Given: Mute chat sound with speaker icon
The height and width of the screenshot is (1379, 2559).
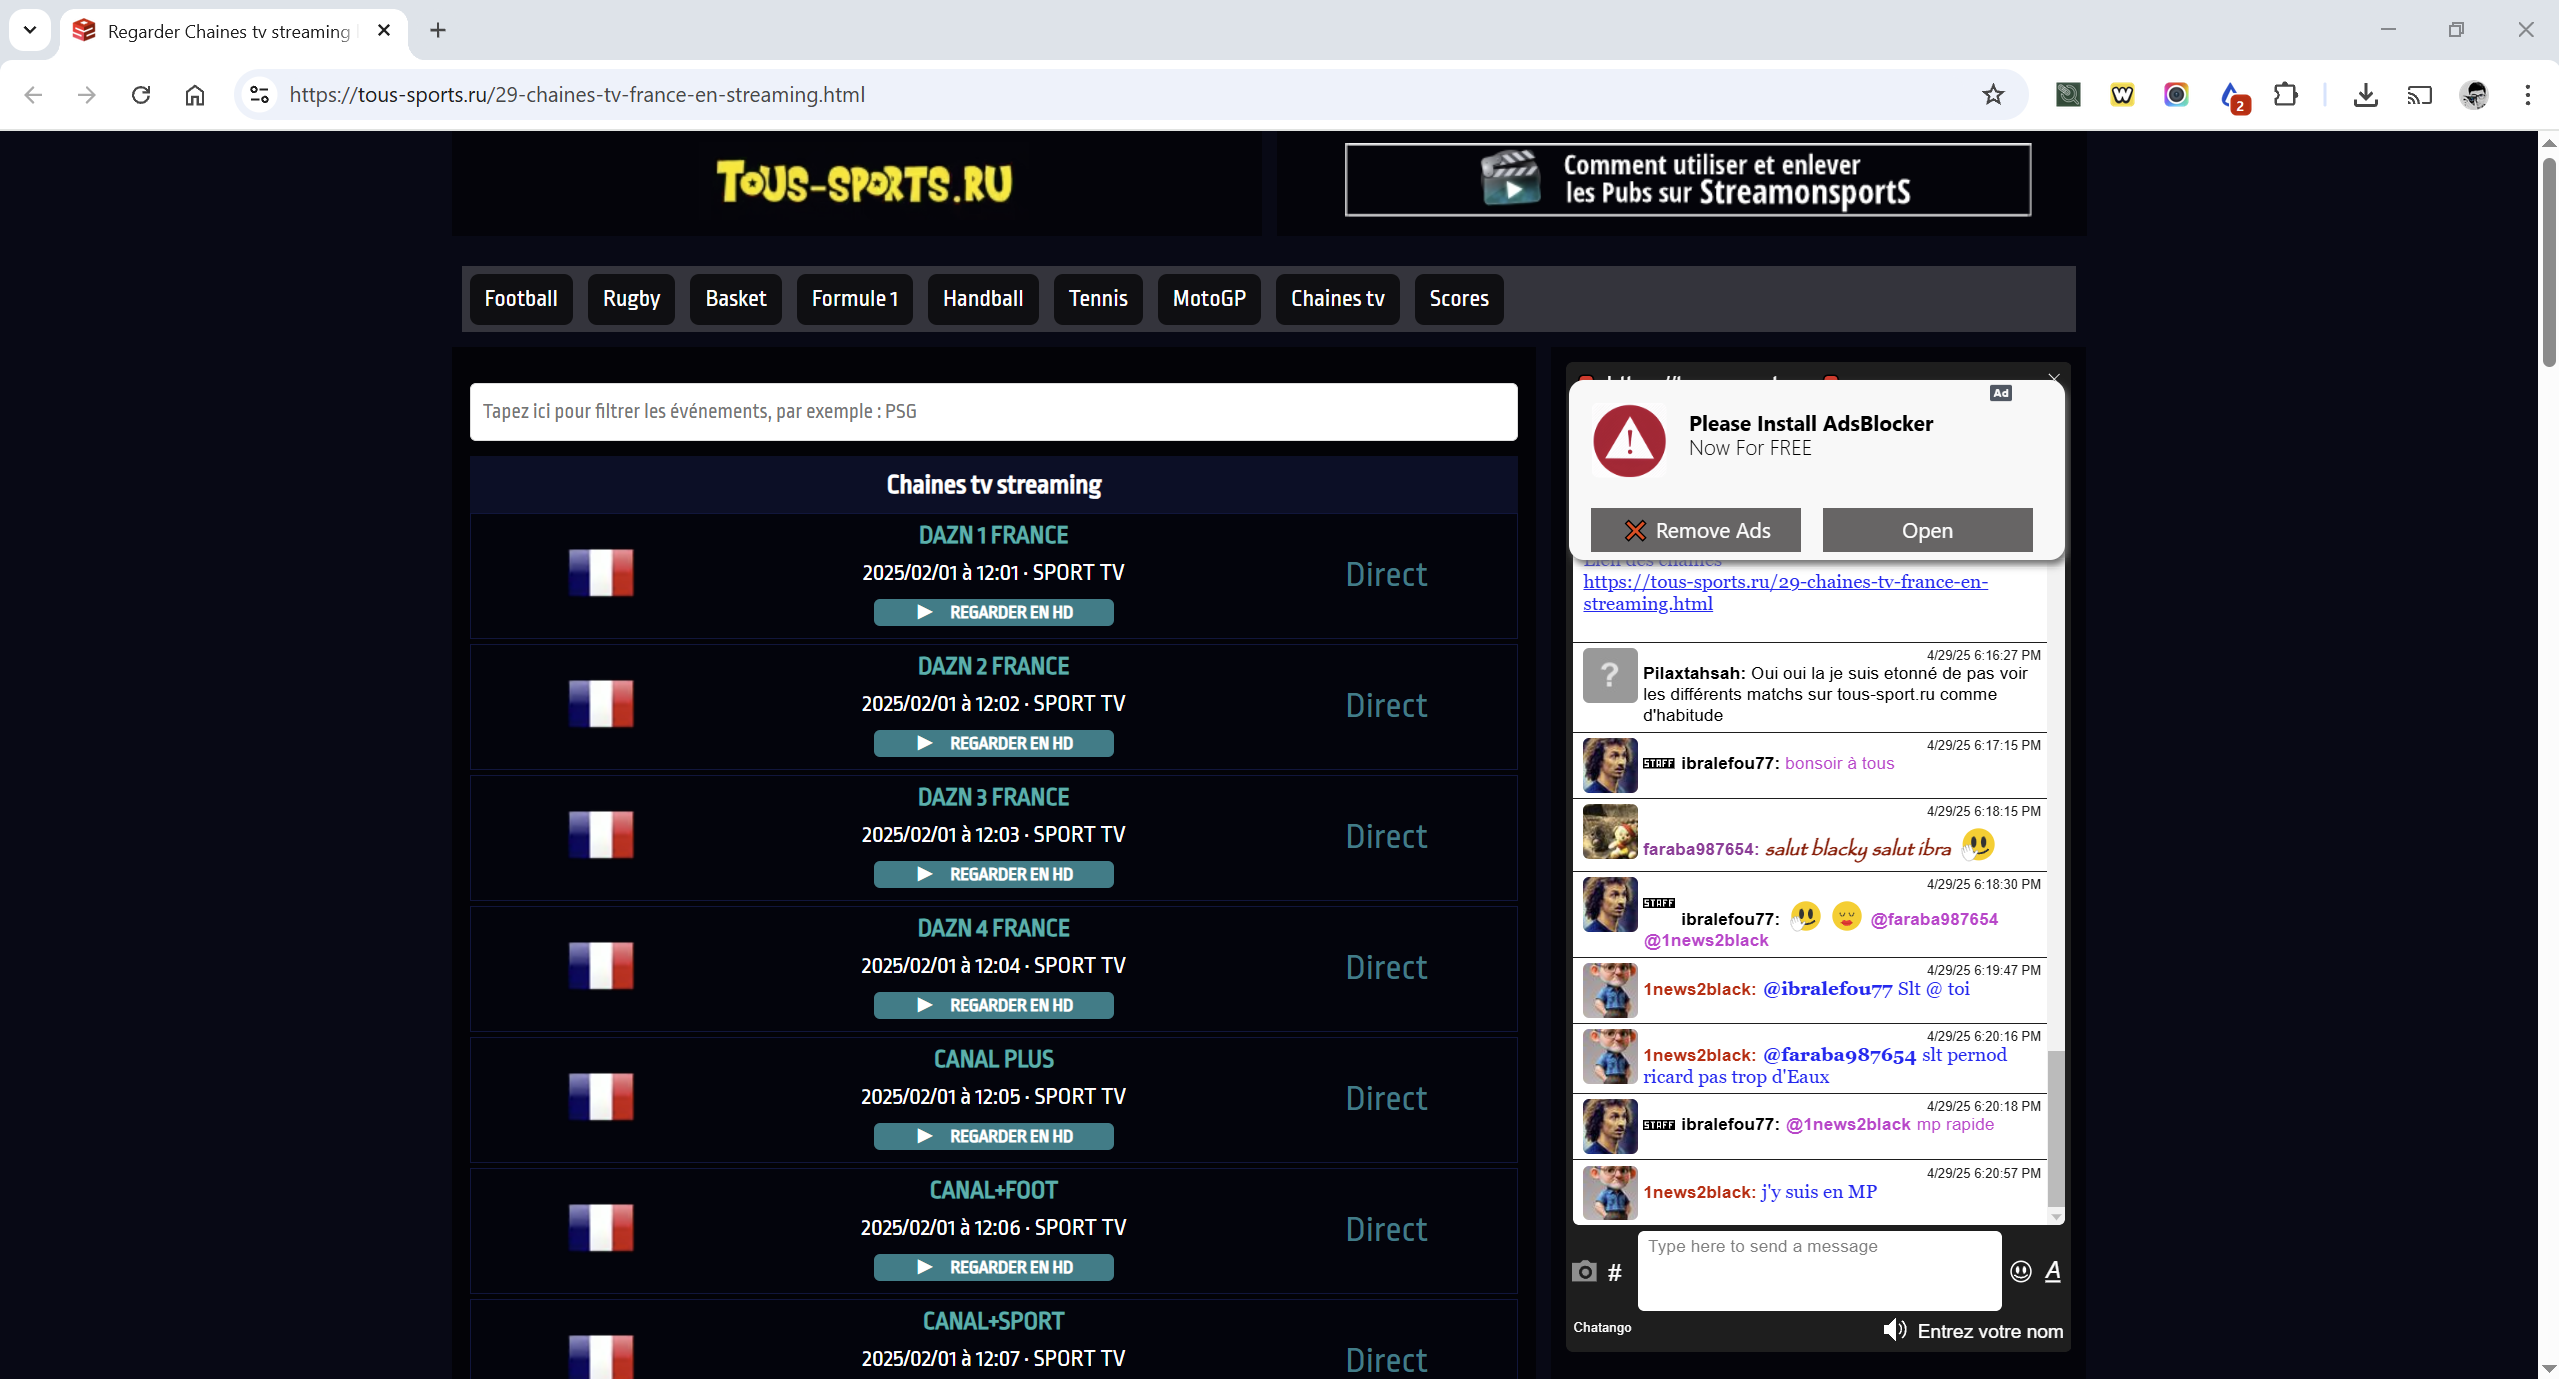Looking at the screenshot, I should tap(1894, 1330).
